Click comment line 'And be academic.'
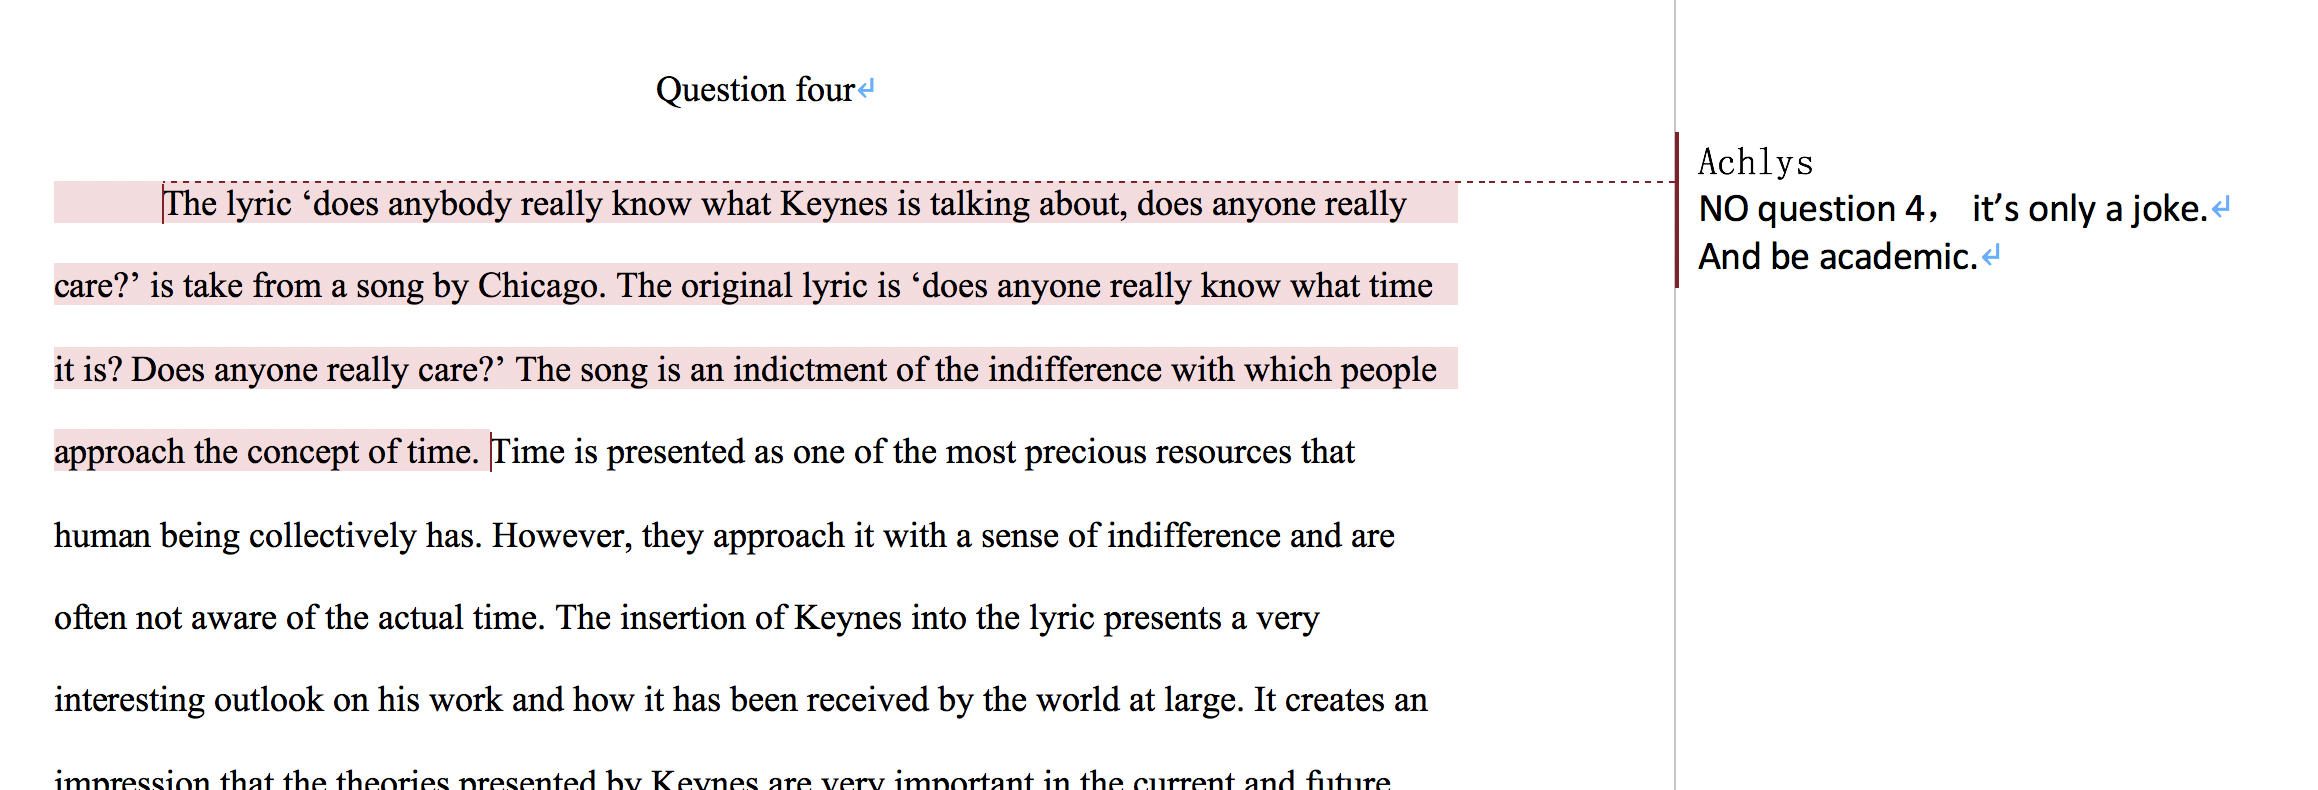Image resolution: width=2318 pixels, height=790 pixels. pos(1838,257)
